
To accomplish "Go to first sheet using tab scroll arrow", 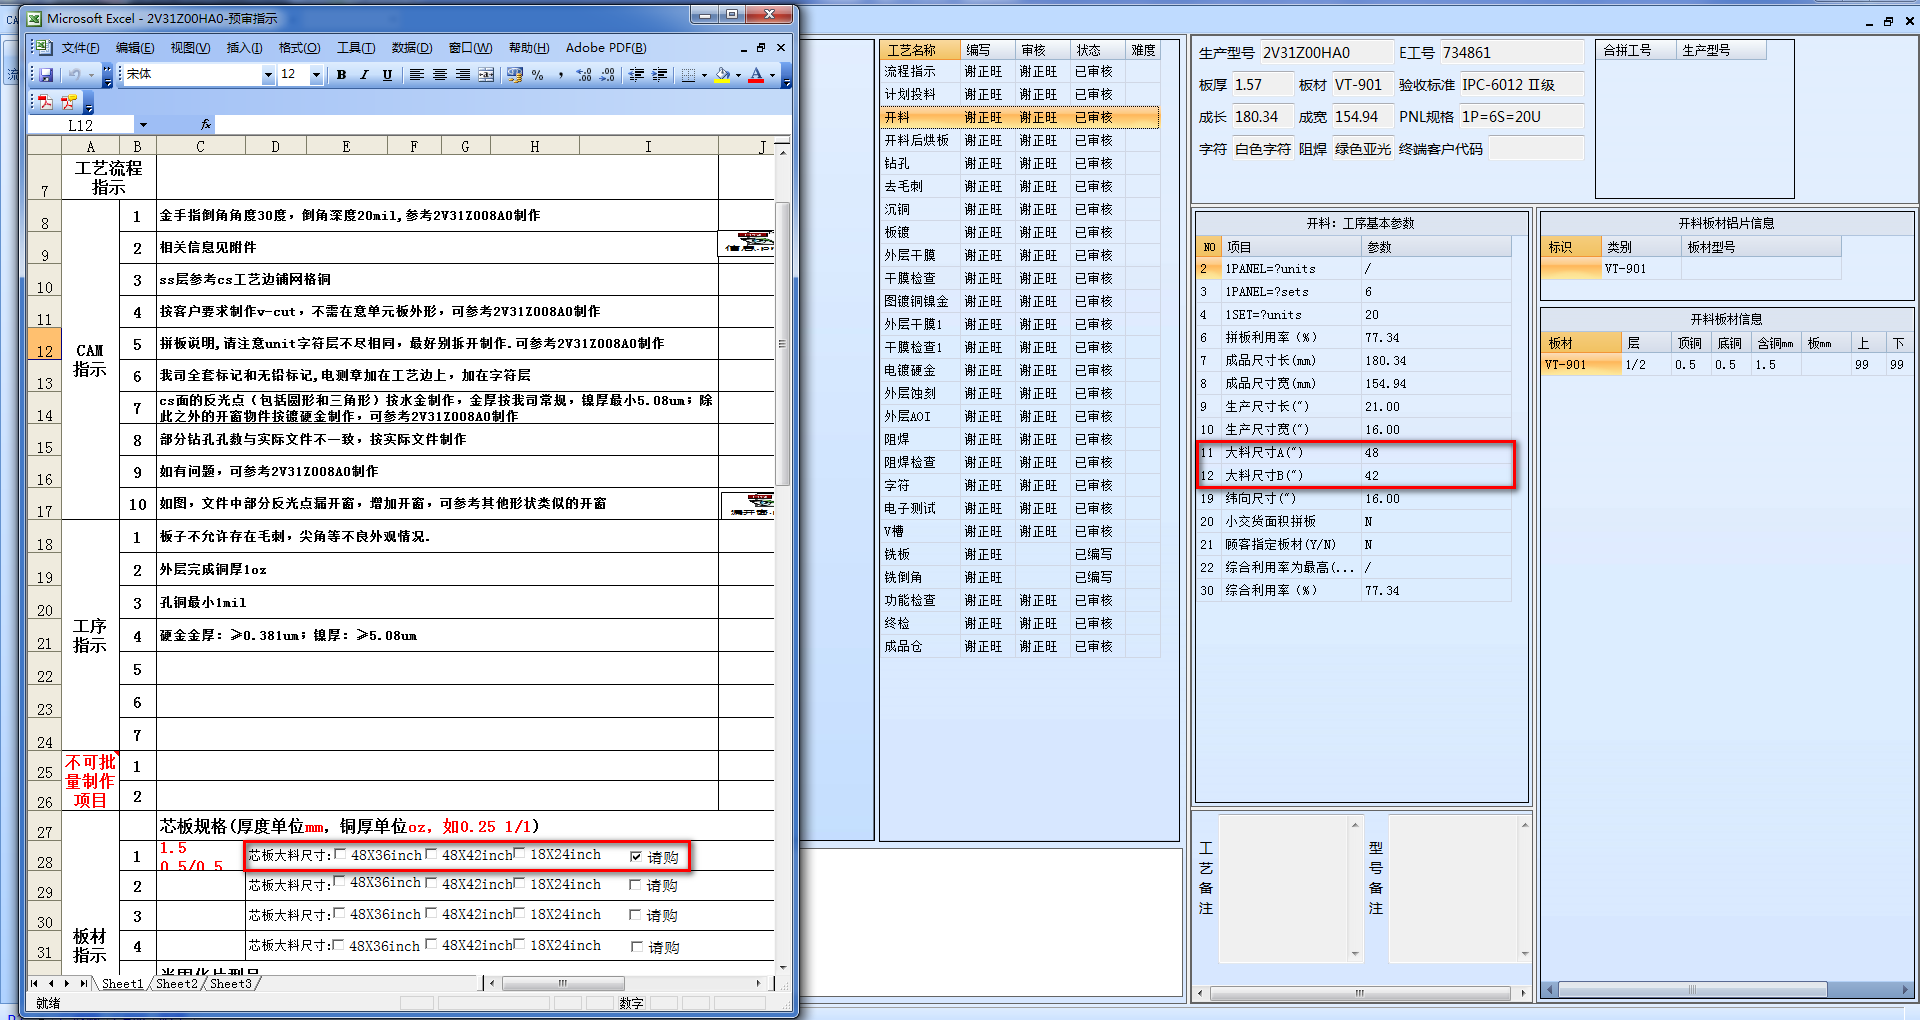I will point(35,984).
